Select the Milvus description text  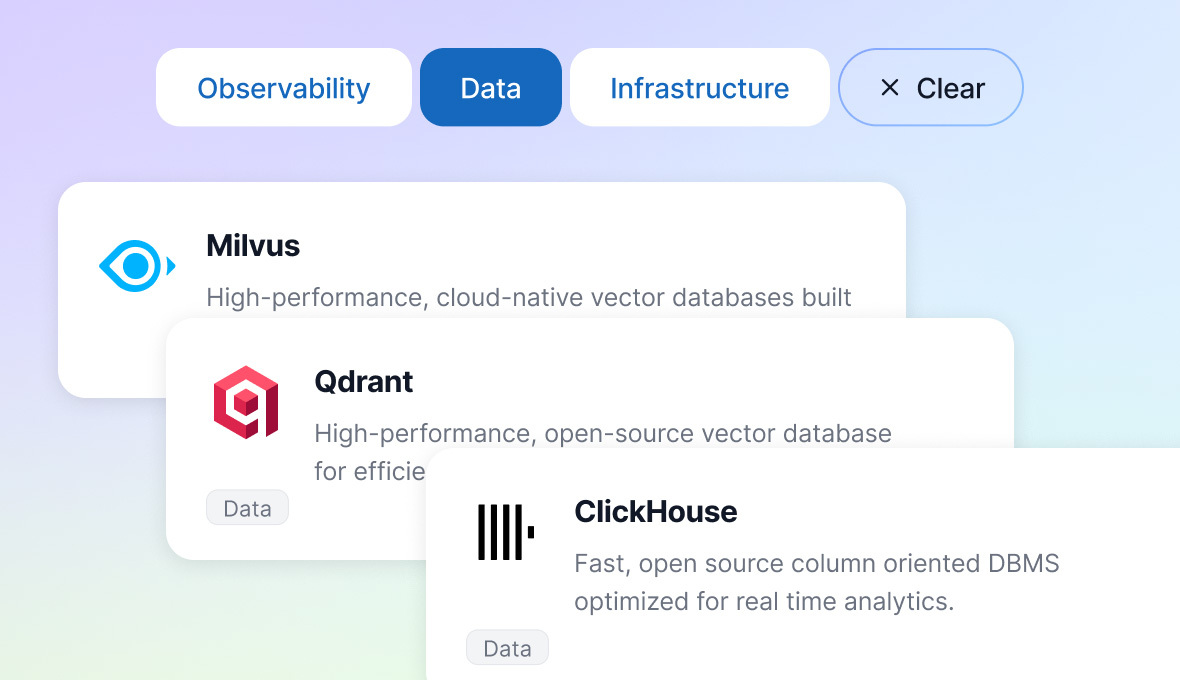528,298
